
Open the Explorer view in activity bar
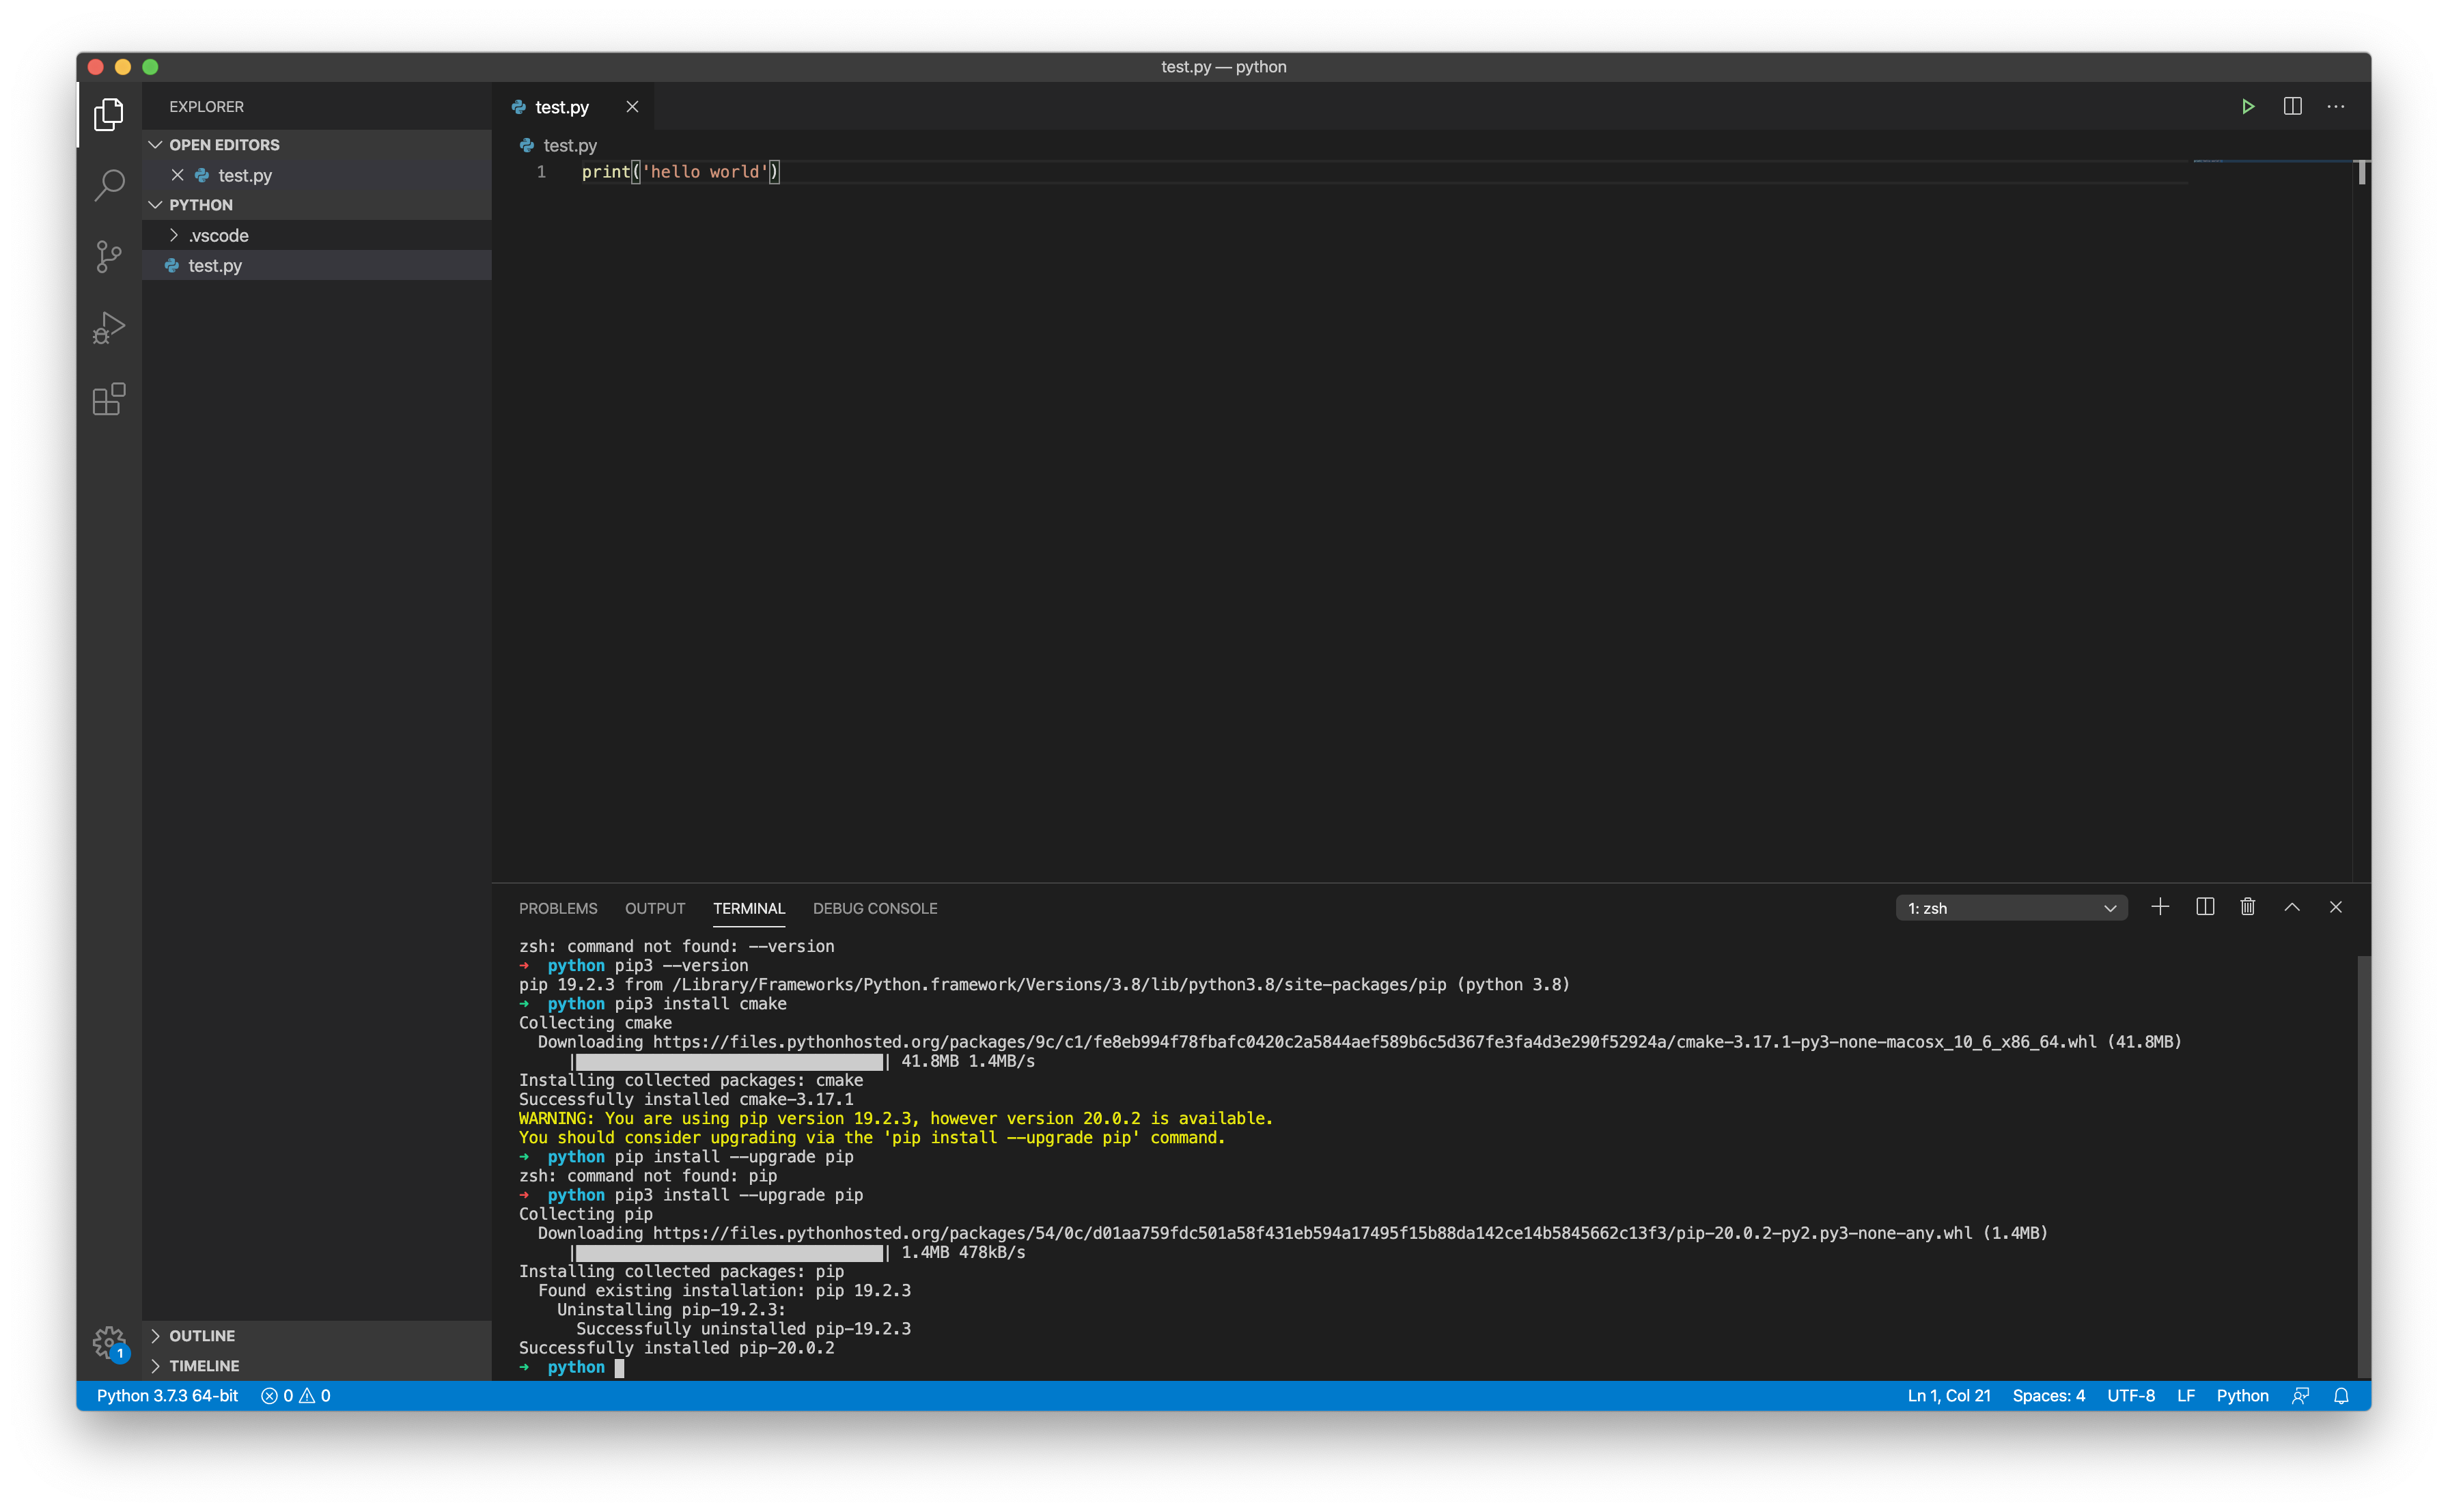coord(109,114)
